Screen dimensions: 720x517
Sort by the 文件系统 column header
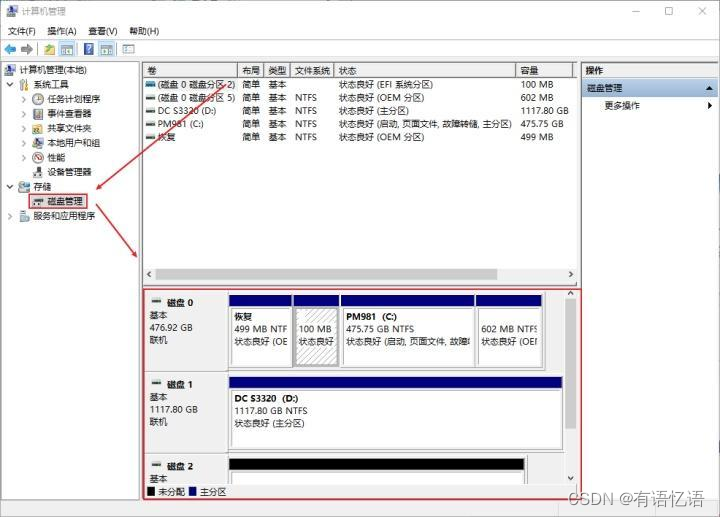[x=312, y=70]
